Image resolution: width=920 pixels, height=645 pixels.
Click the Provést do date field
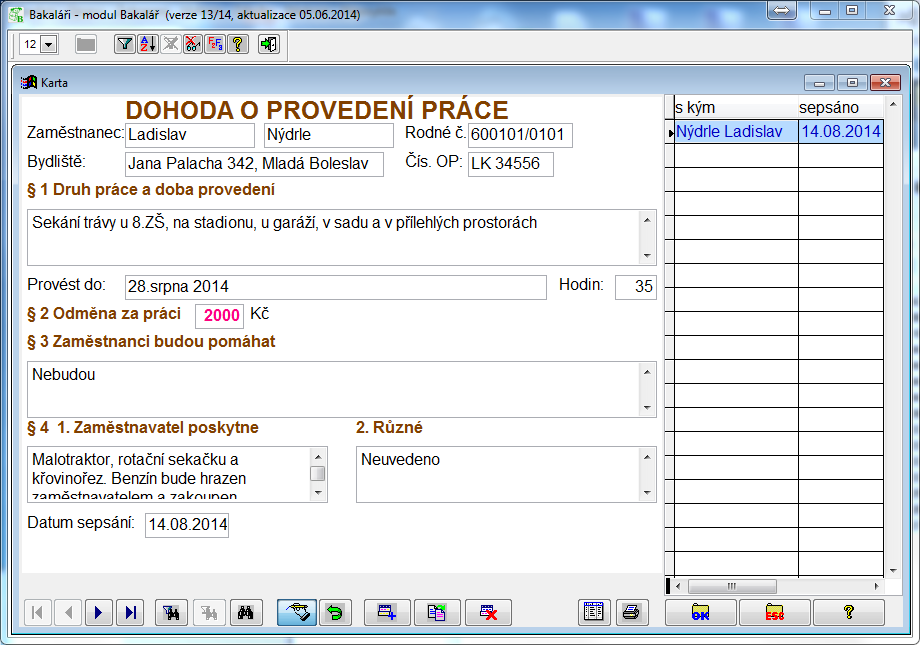click(335, 287)
